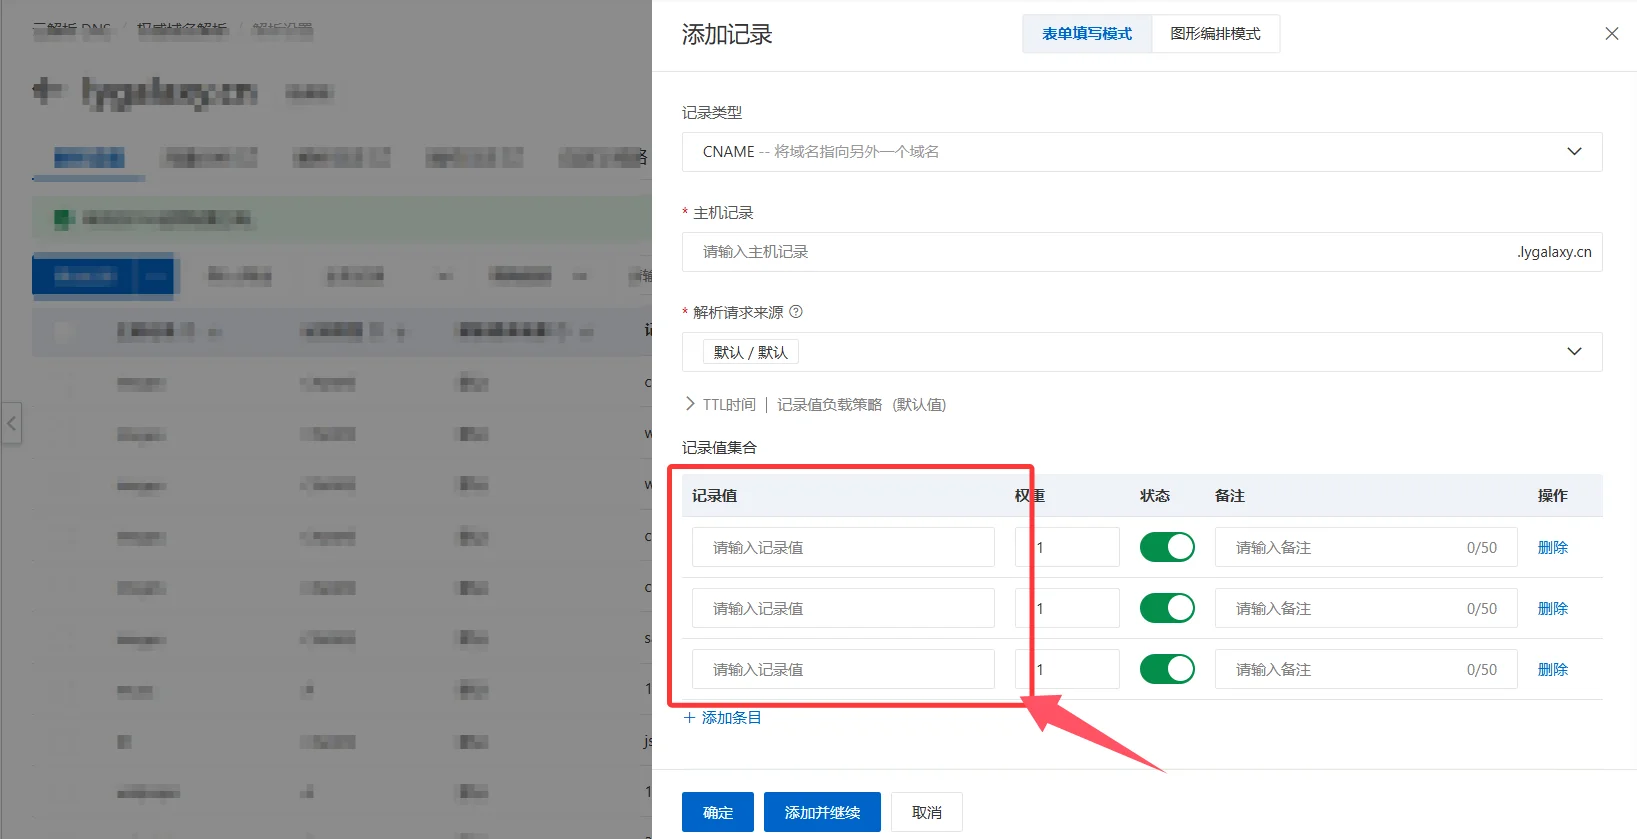1637x839 pixels.
Task: Click the second 记录值 input field
Action: click(x=843, y=608)
